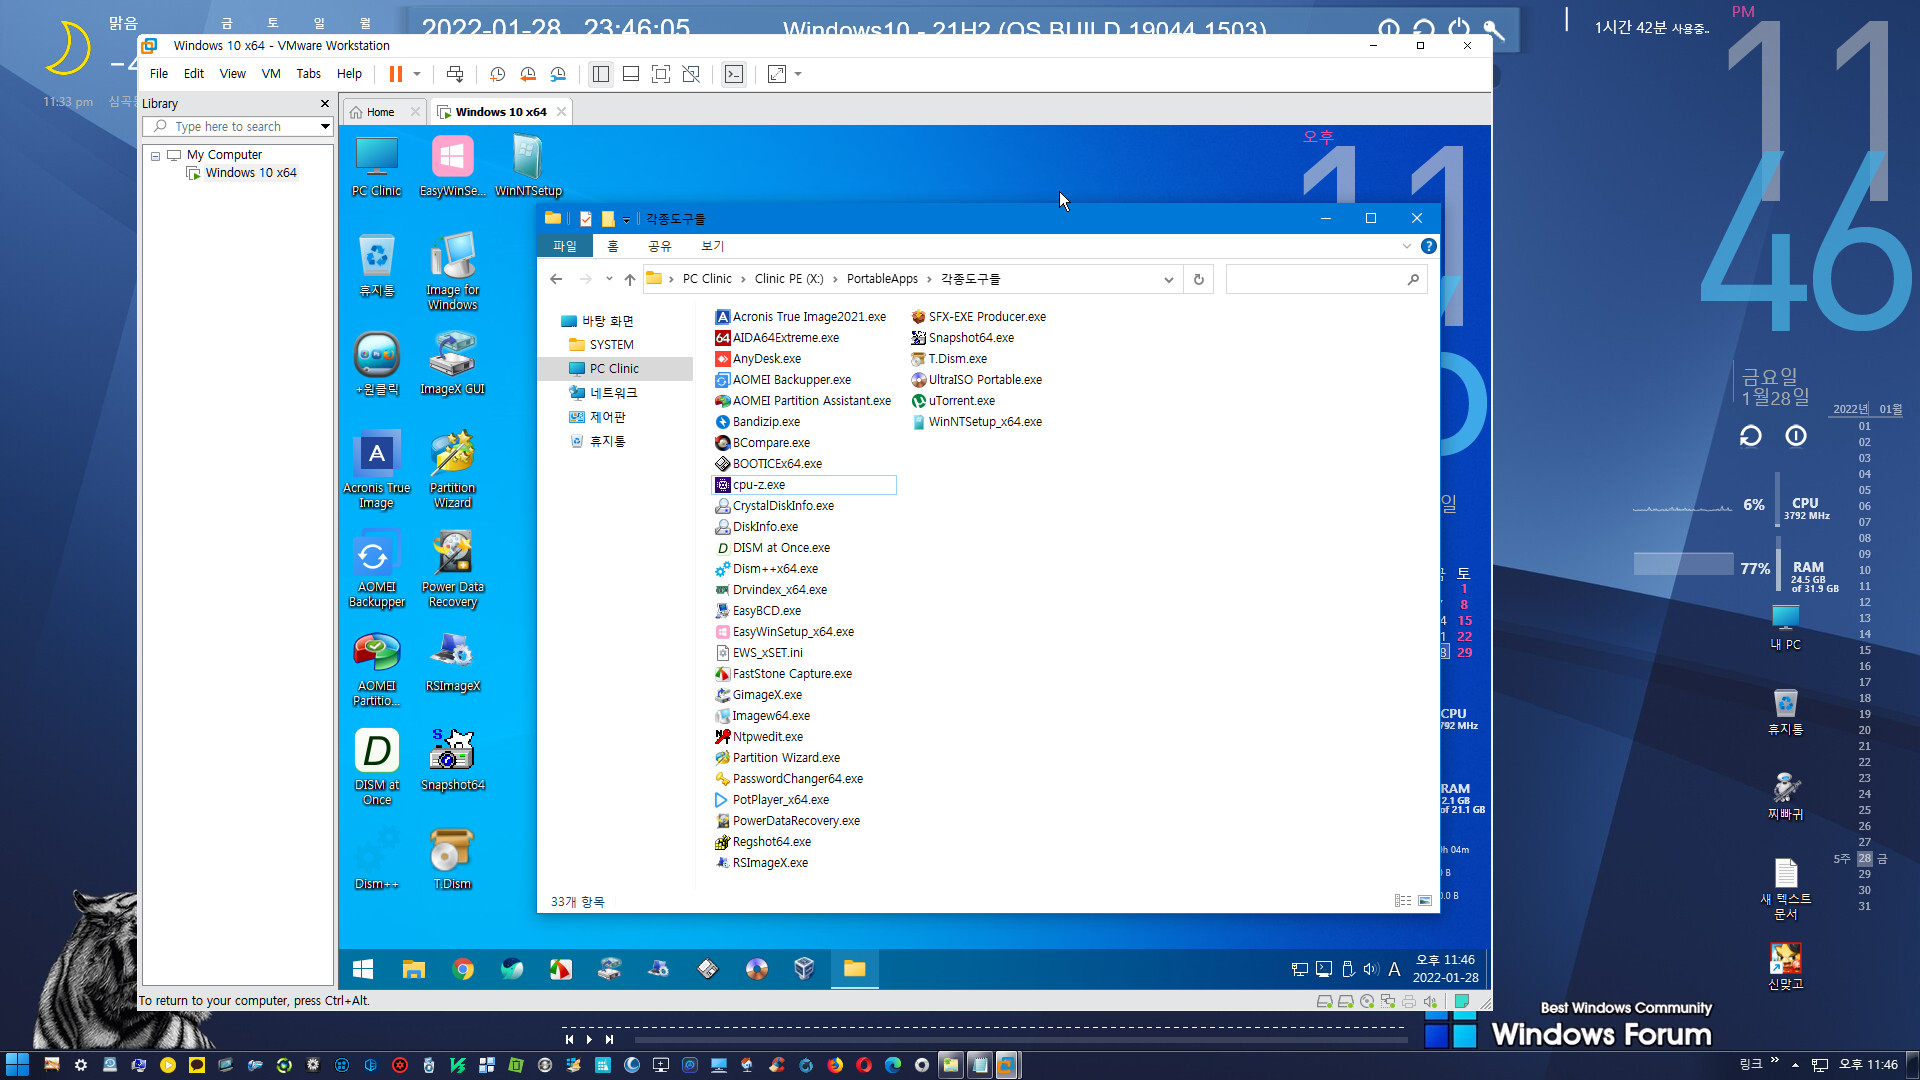
Task: Open WinNTSetup desktop shortcut
Action: pyautogui.click(x=528, y=166)
